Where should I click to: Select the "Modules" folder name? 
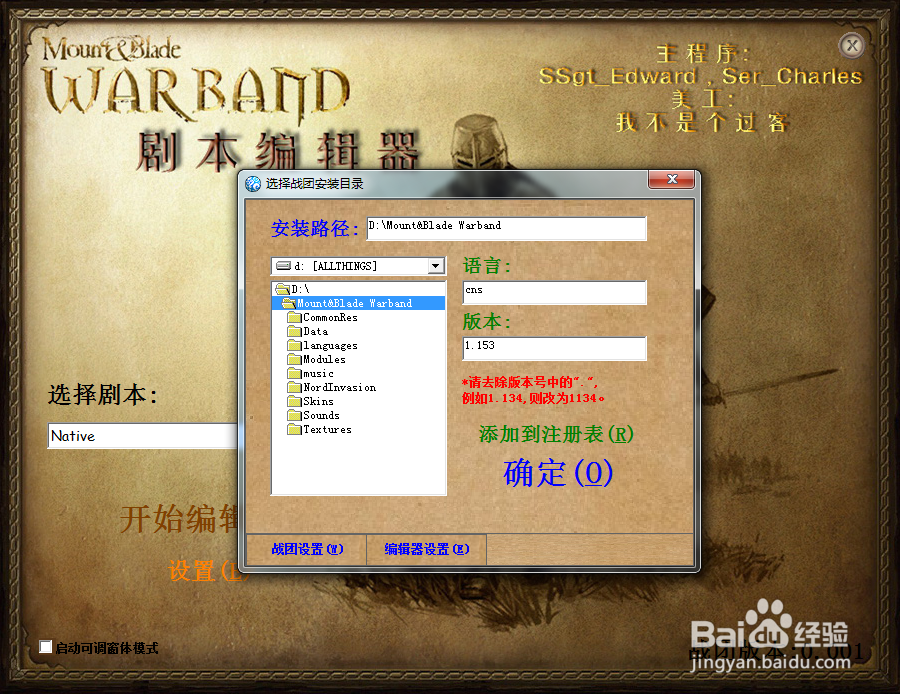click(x=324, y=359)
